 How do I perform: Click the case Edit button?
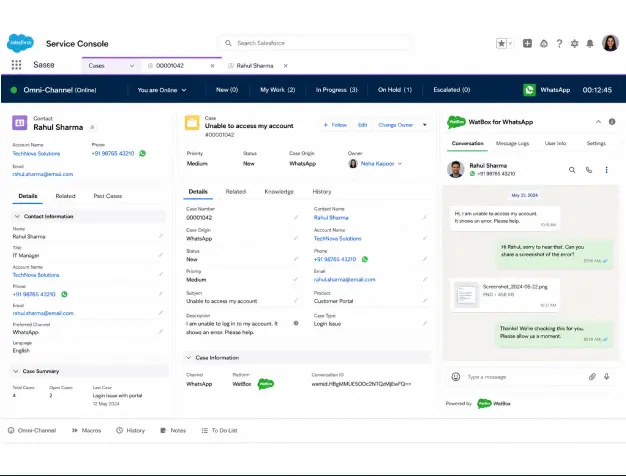tap(363, 125)
